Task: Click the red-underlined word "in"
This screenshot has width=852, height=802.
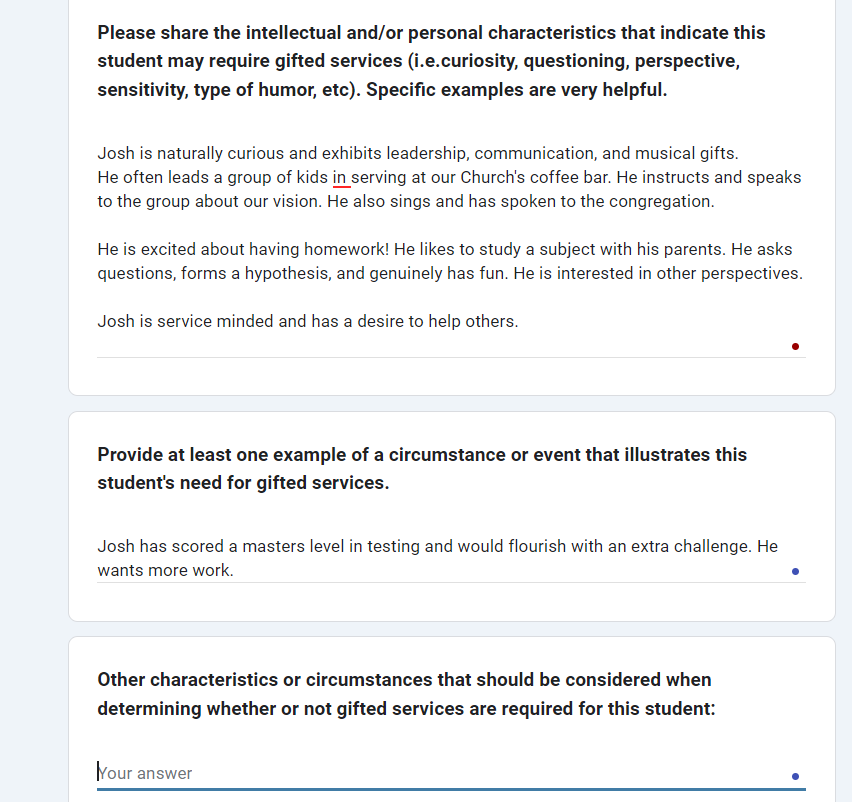Action: click(341, 178)
